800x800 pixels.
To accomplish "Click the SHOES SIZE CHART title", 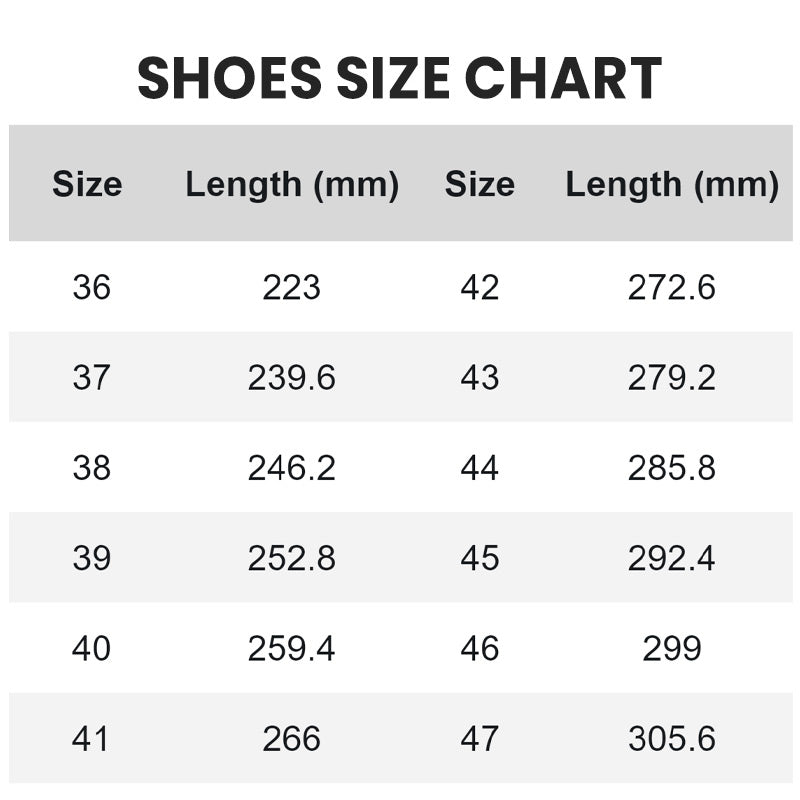I will (400, 78).
